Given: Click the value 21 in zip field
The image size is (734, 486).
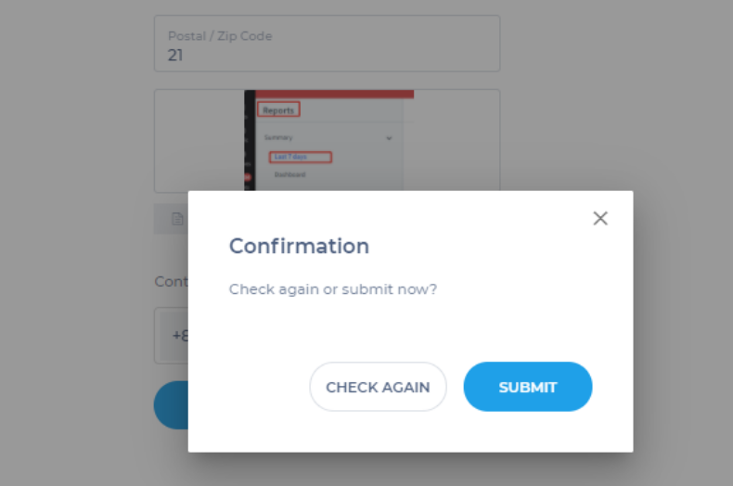Looking at the screenshot, I should pos(176,55).
